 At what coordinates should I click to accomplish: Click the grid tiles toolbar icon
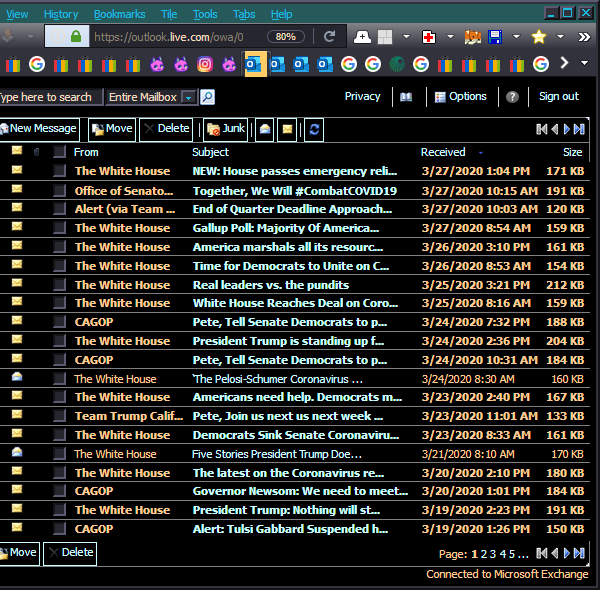[x=385, y=37]
